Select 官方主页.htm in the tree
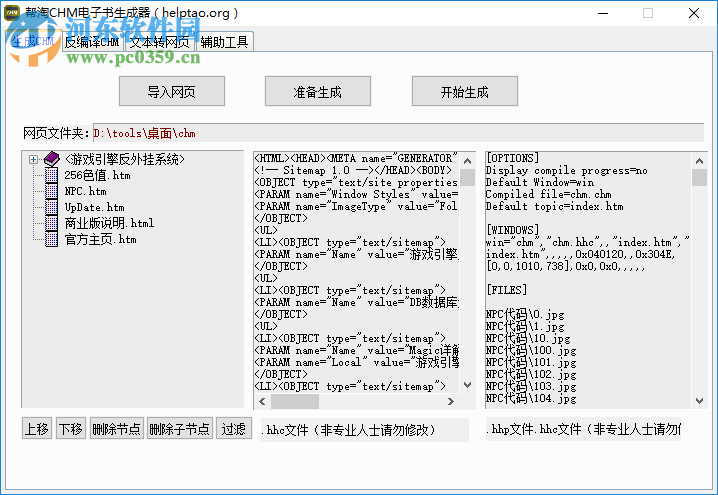The width and height of the screenshot is (718, 495). pos(100,239)
